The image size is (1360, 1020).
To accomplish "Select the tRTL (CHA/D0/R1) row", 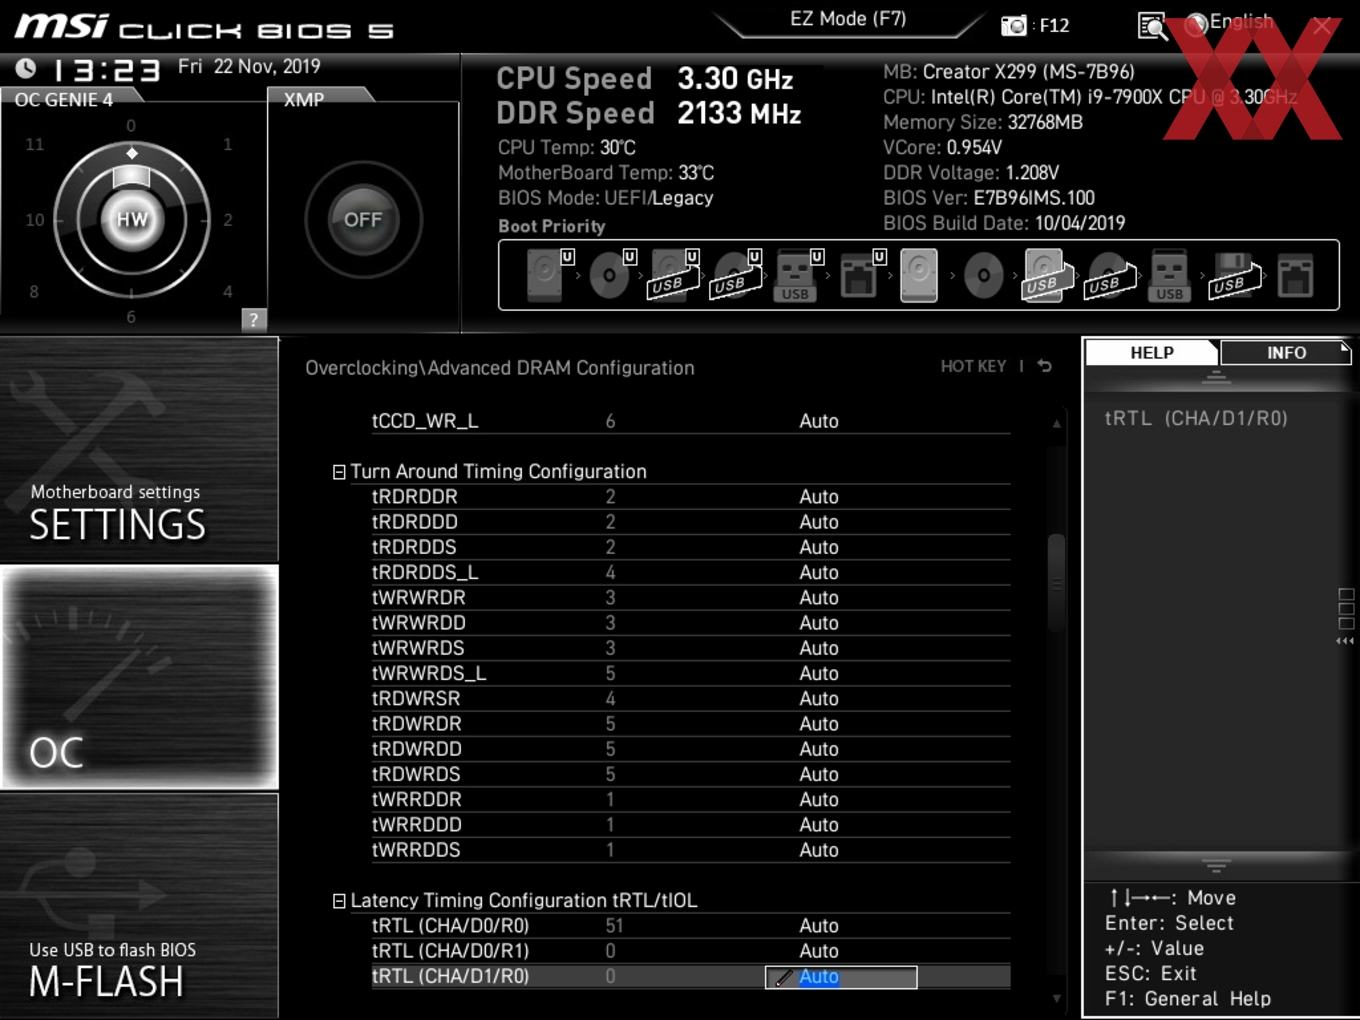I will pos(690,951).
